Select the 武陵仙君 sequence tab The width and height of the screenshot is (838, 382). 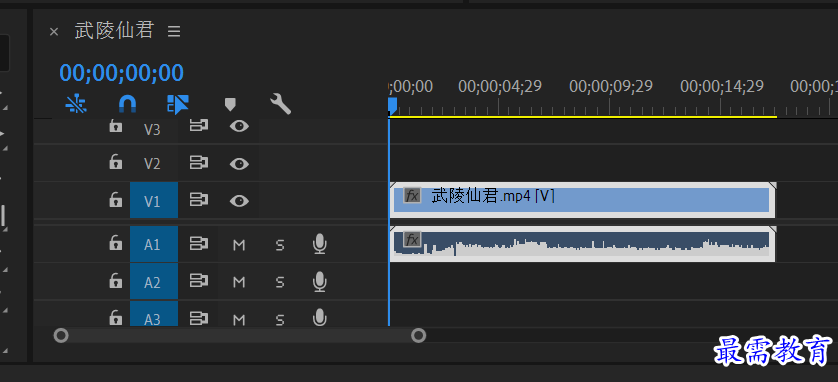point(114,30)
